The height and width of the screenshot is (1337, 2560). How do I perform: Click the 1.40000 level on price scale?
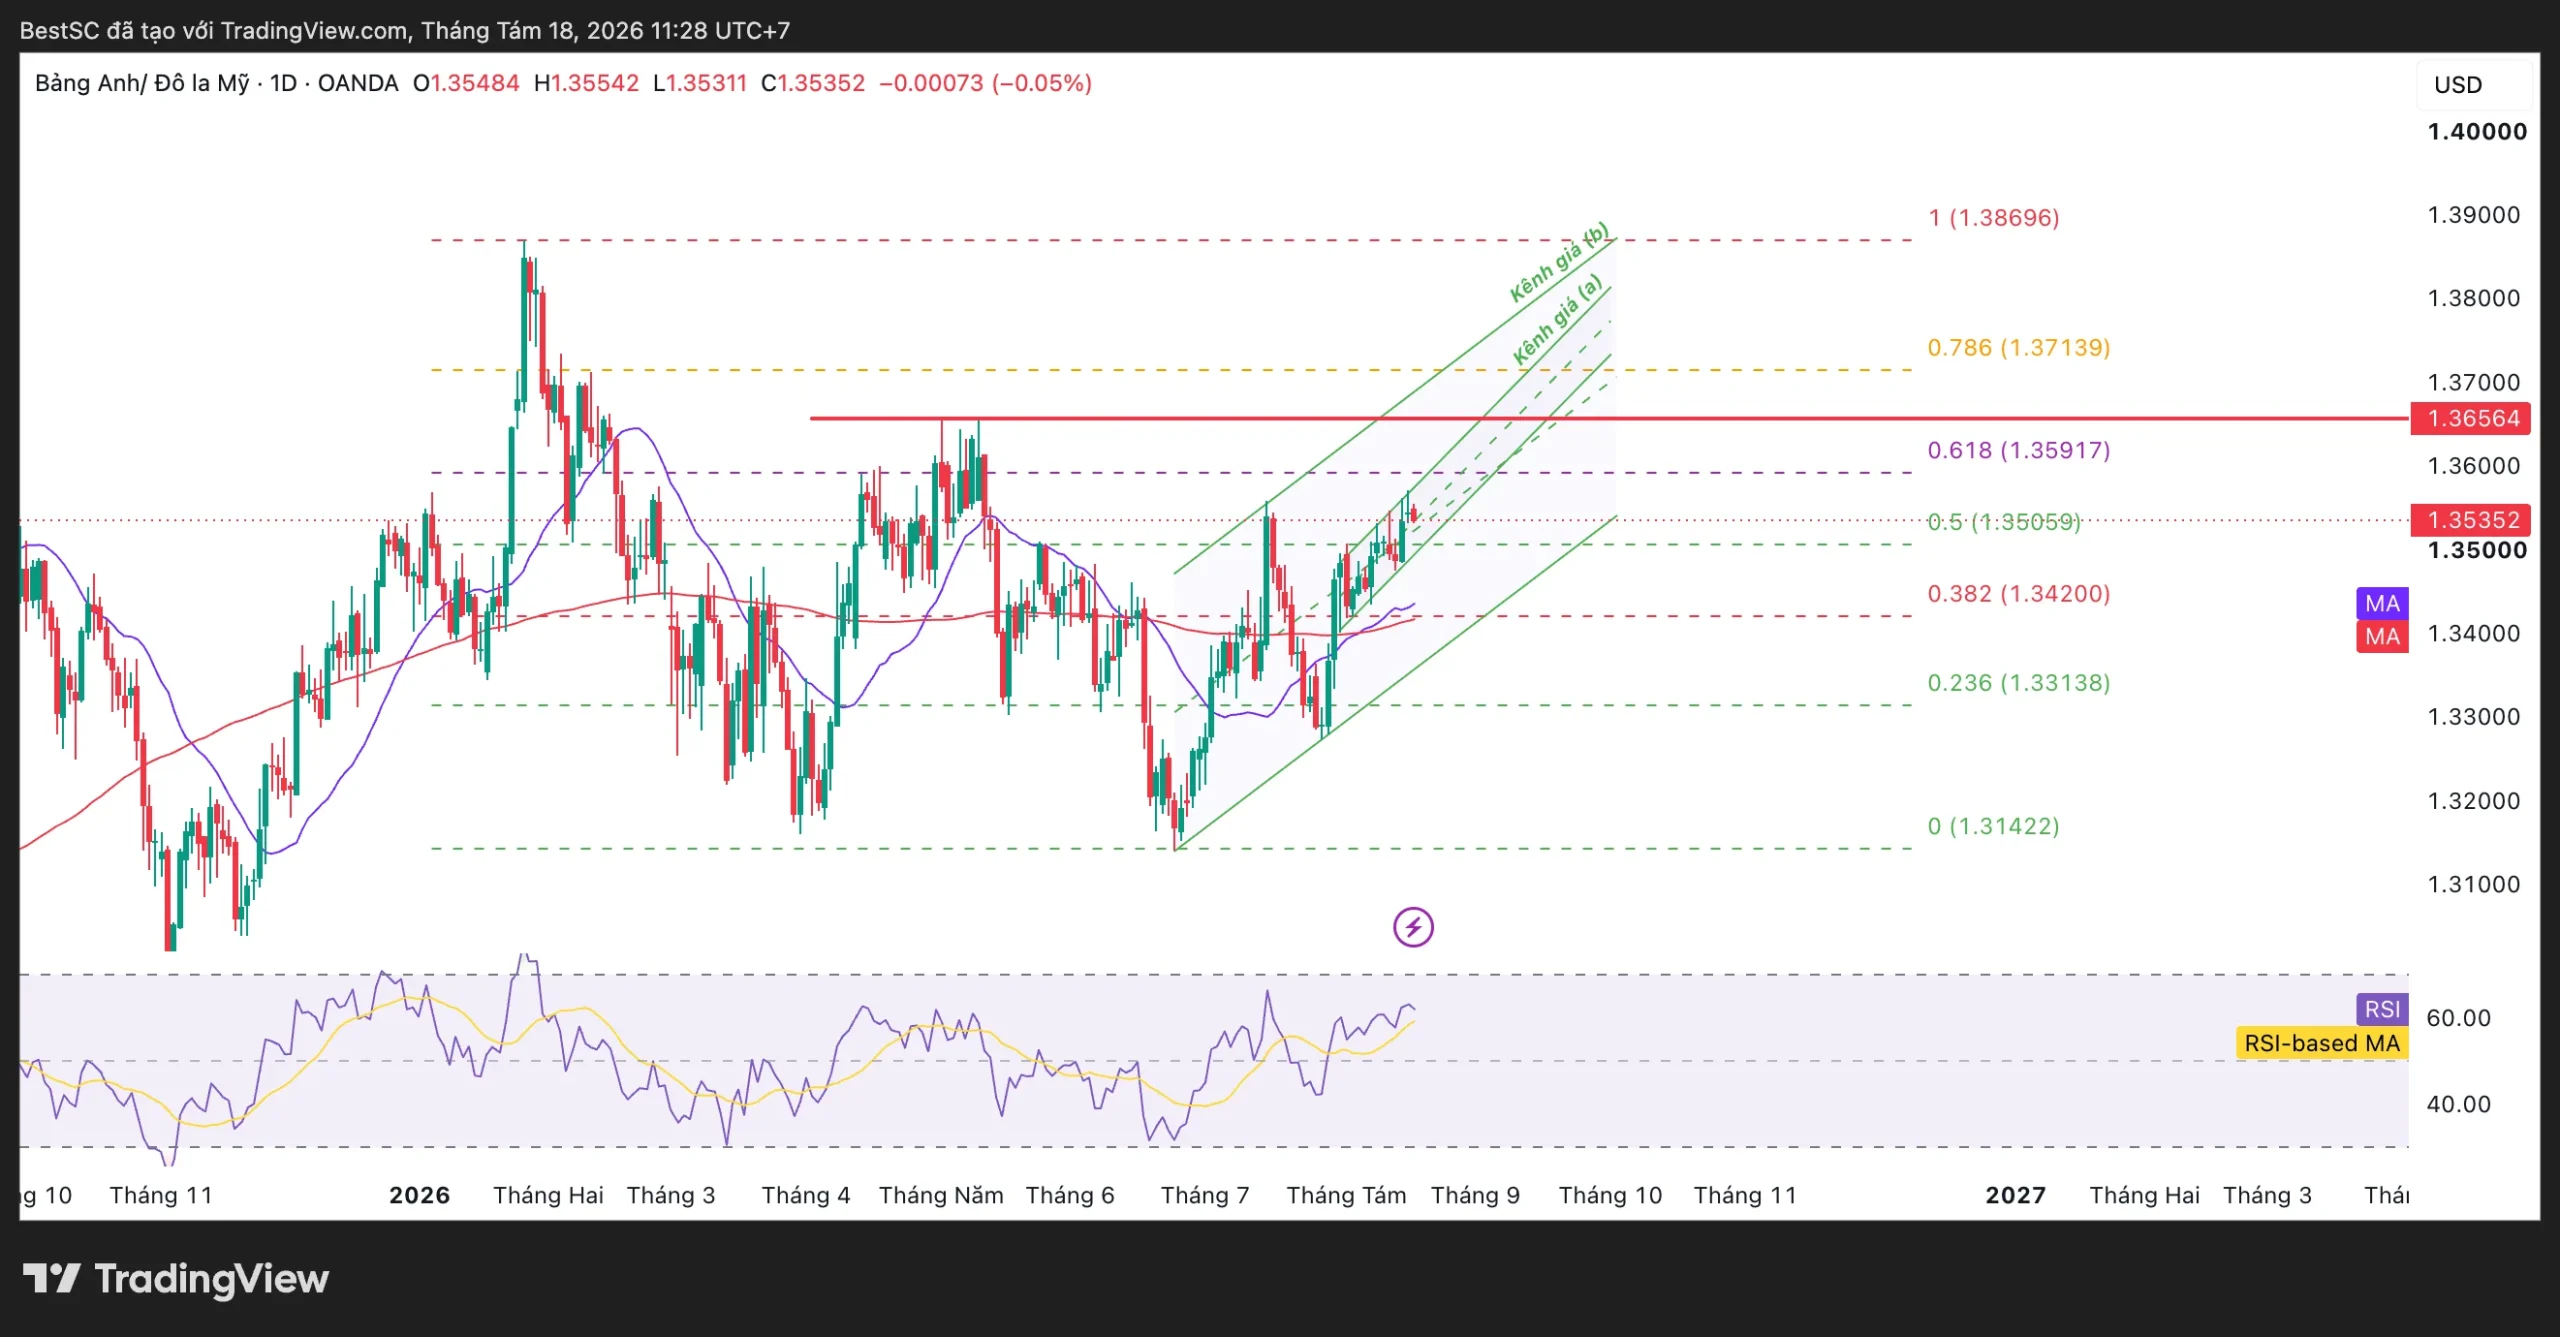[x=2477, y=132]
